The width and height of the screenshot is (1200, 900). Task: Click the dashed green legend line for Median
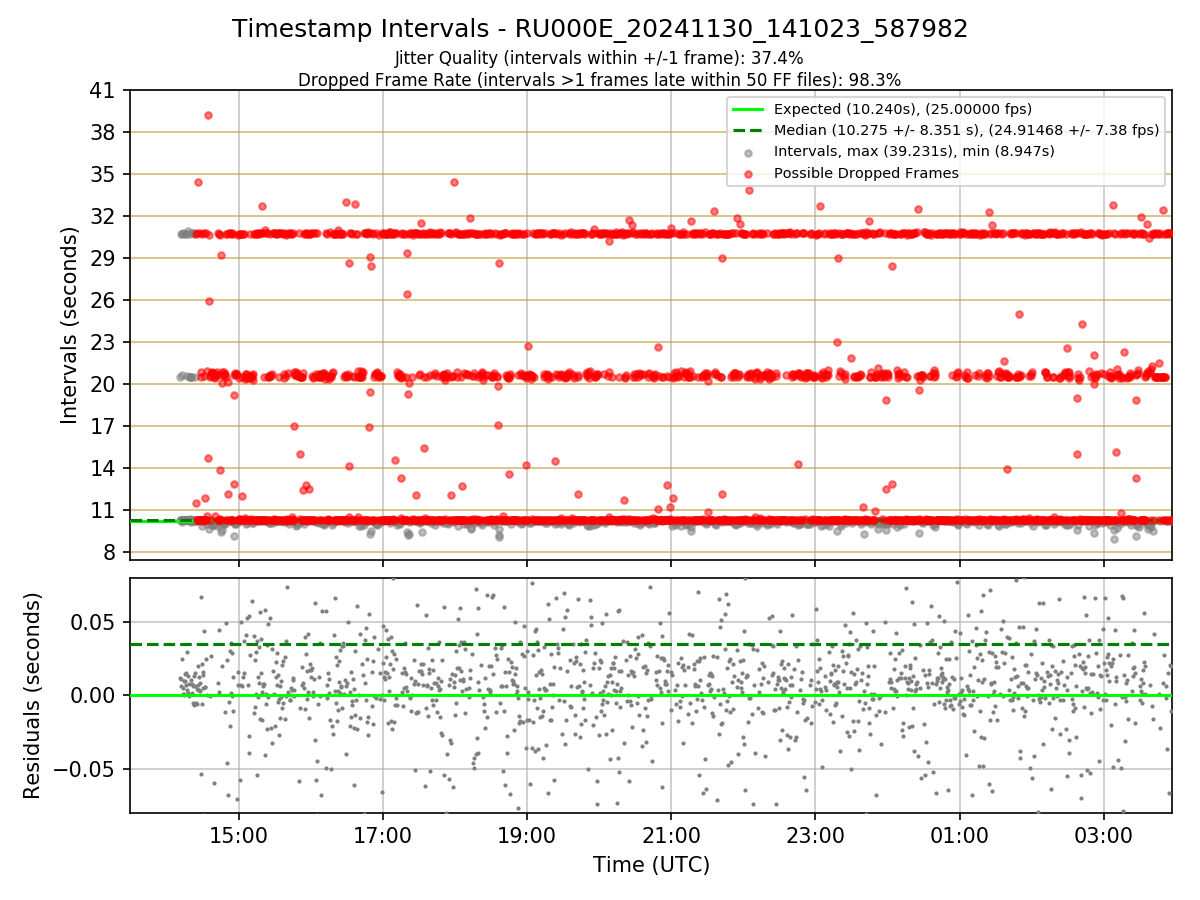(749, 130)
